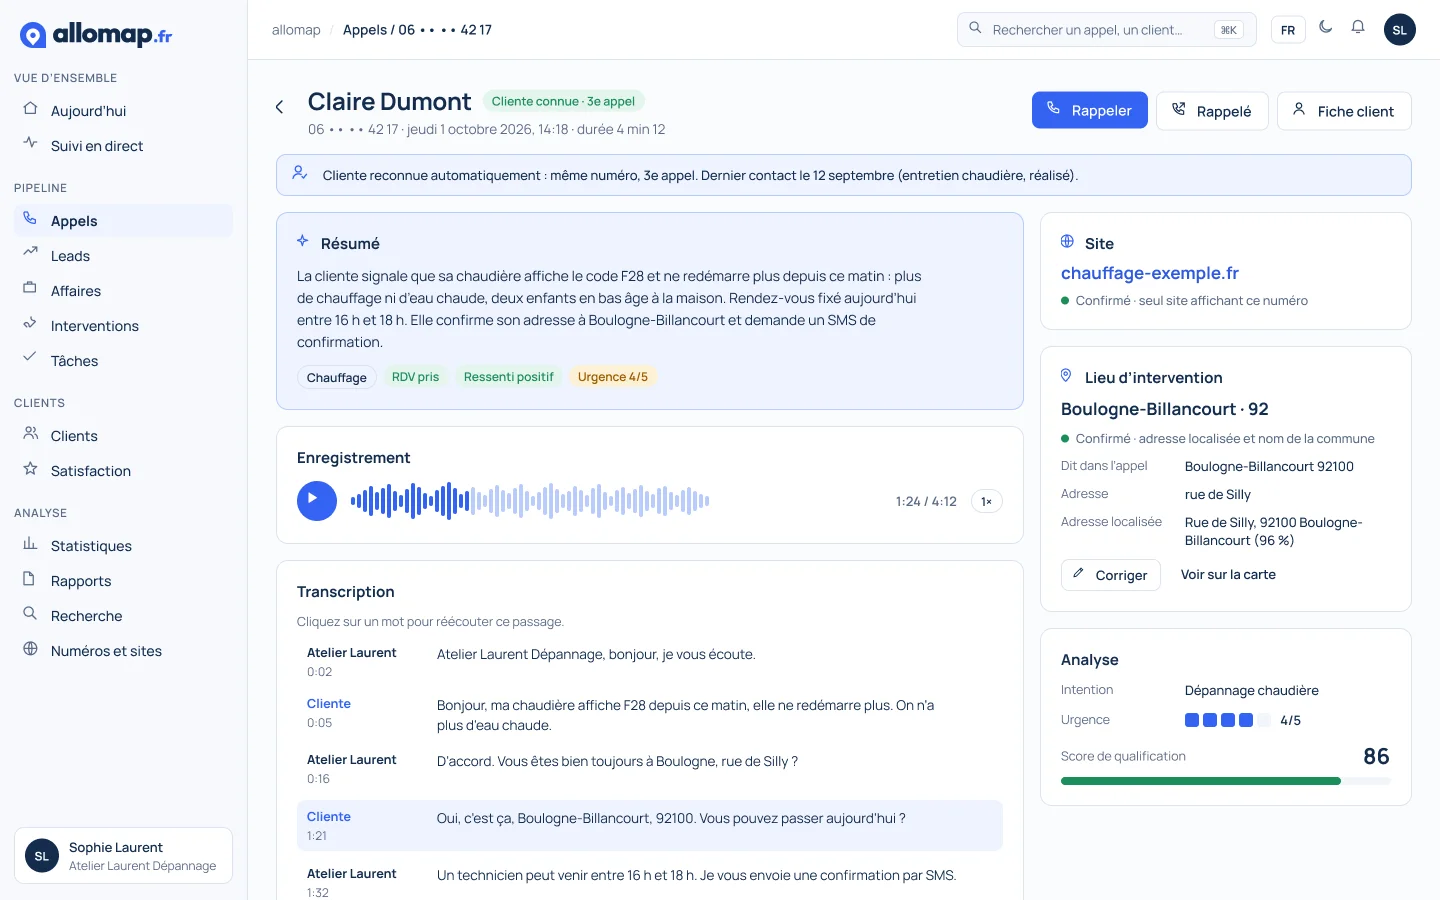The height and width of the screenshot is (900, 1440).
Task: Replay the Cliente passage at 0:05
Action: pos(650,714)
